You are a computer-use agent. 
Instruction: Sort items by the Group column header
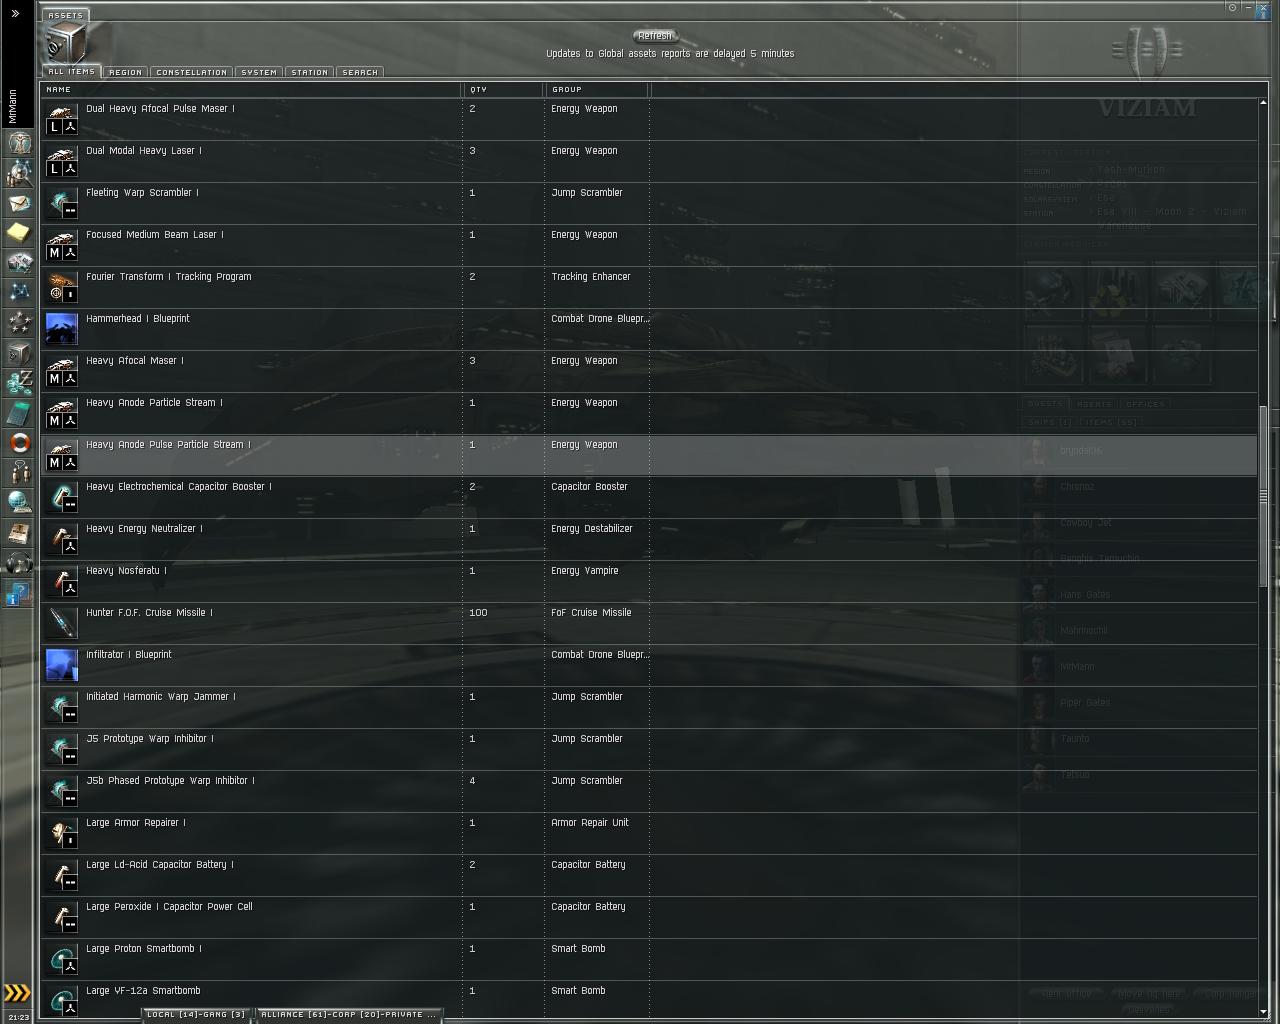(x=596, y=89)
